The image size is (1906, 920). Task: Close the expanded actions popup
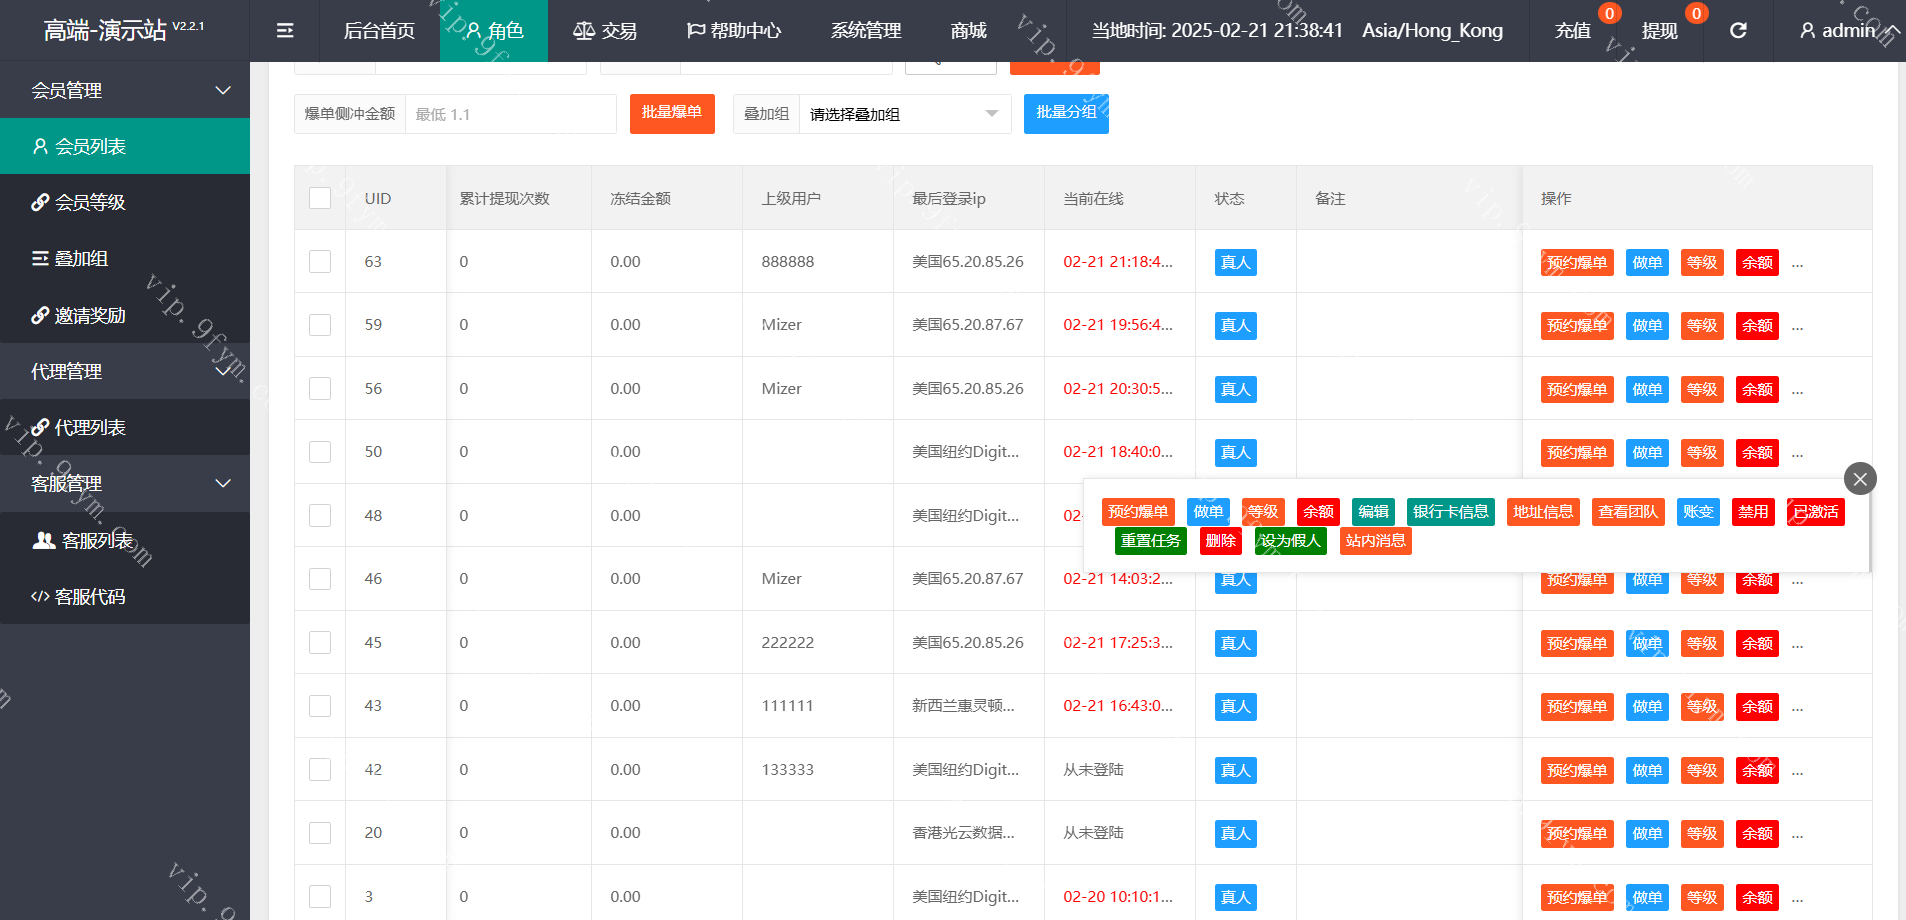(1859, 479)
